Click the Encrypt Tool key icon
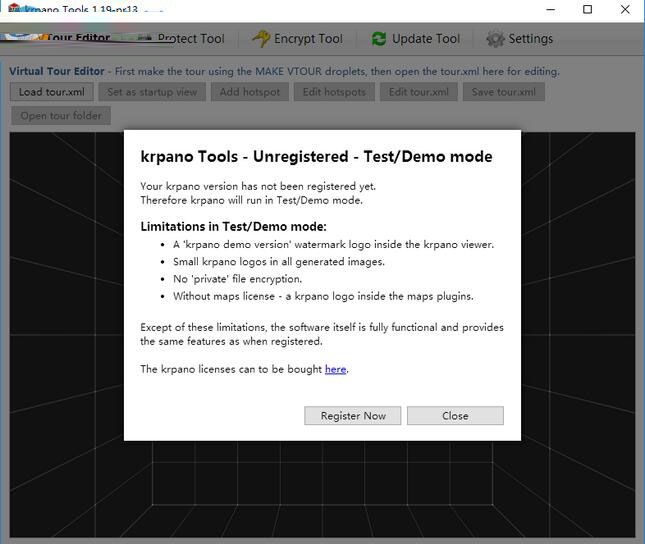This screenshot has height=544, width=645. click(x=261, y=39)
